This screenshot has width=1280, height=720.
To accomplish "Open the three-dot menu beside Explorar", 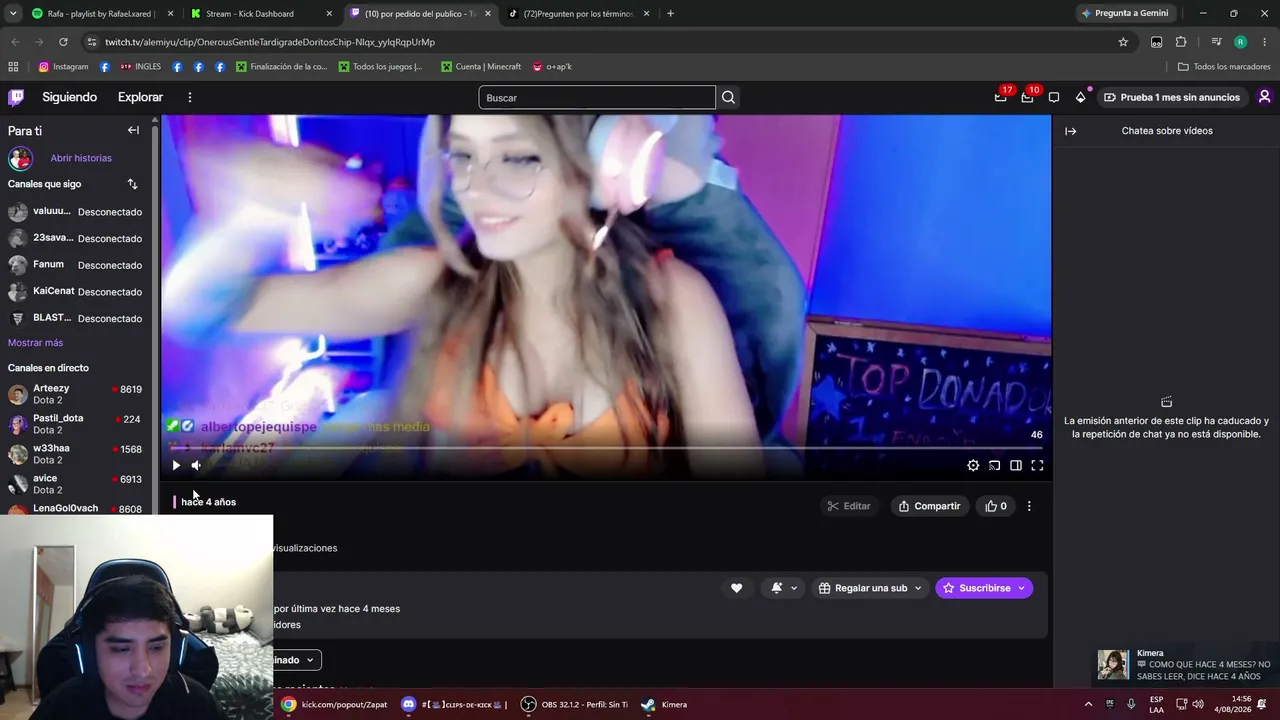I will 189,97.
